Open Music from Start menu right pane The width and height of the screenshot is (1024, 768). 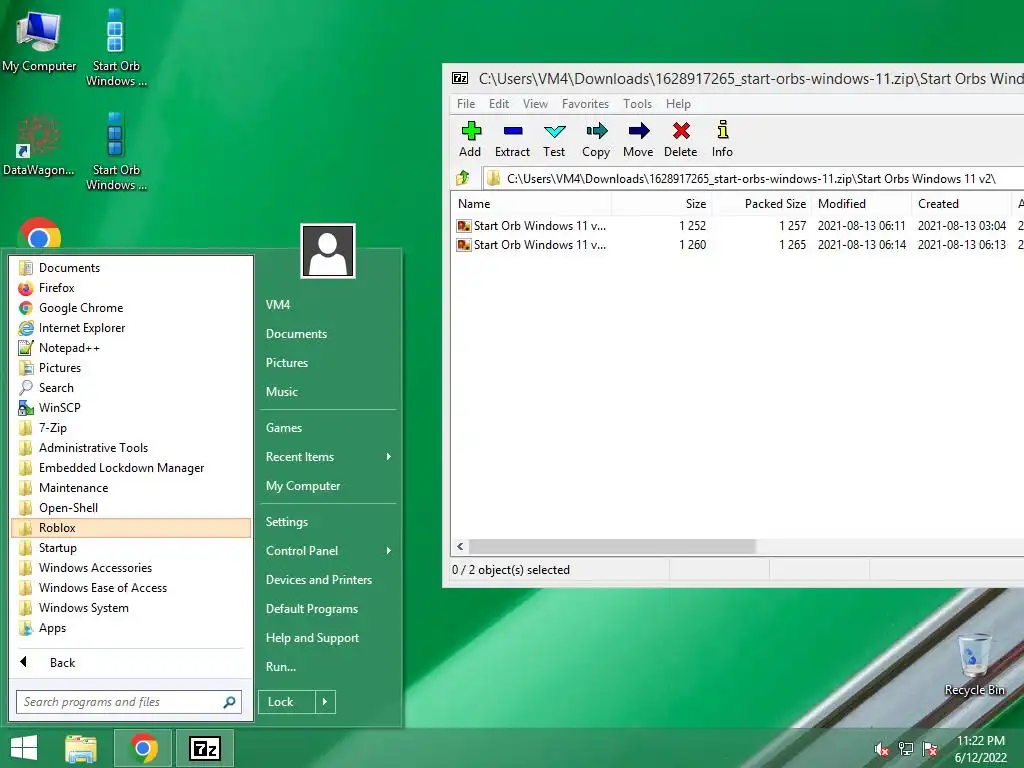[x=328, y=392]
